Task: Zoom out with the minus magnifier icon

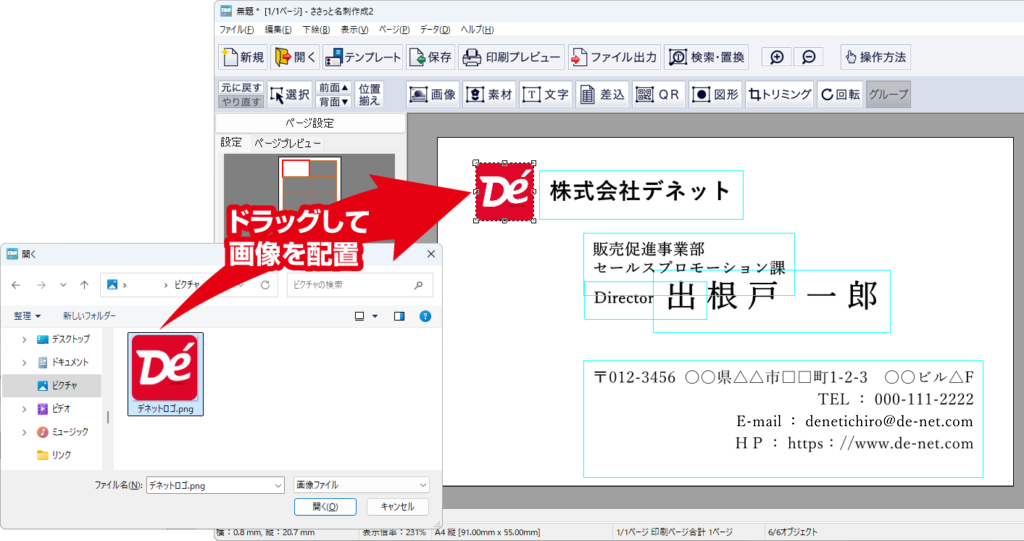Action: click(x=808, y=57)
